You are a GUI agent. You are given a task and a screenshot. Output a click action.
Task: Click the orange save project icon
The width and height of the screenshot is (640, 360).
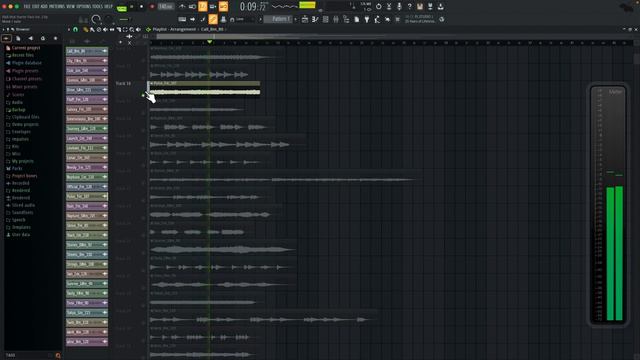[x=420, y=7]
